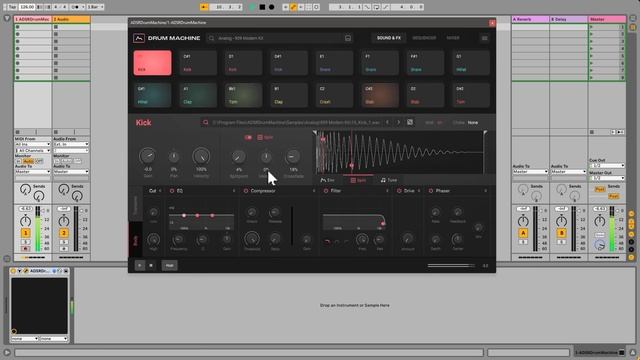The height and width of the screenshot is (360, 640).
Task: Open the Drum Machine hamburger menu
Action: 484,38
